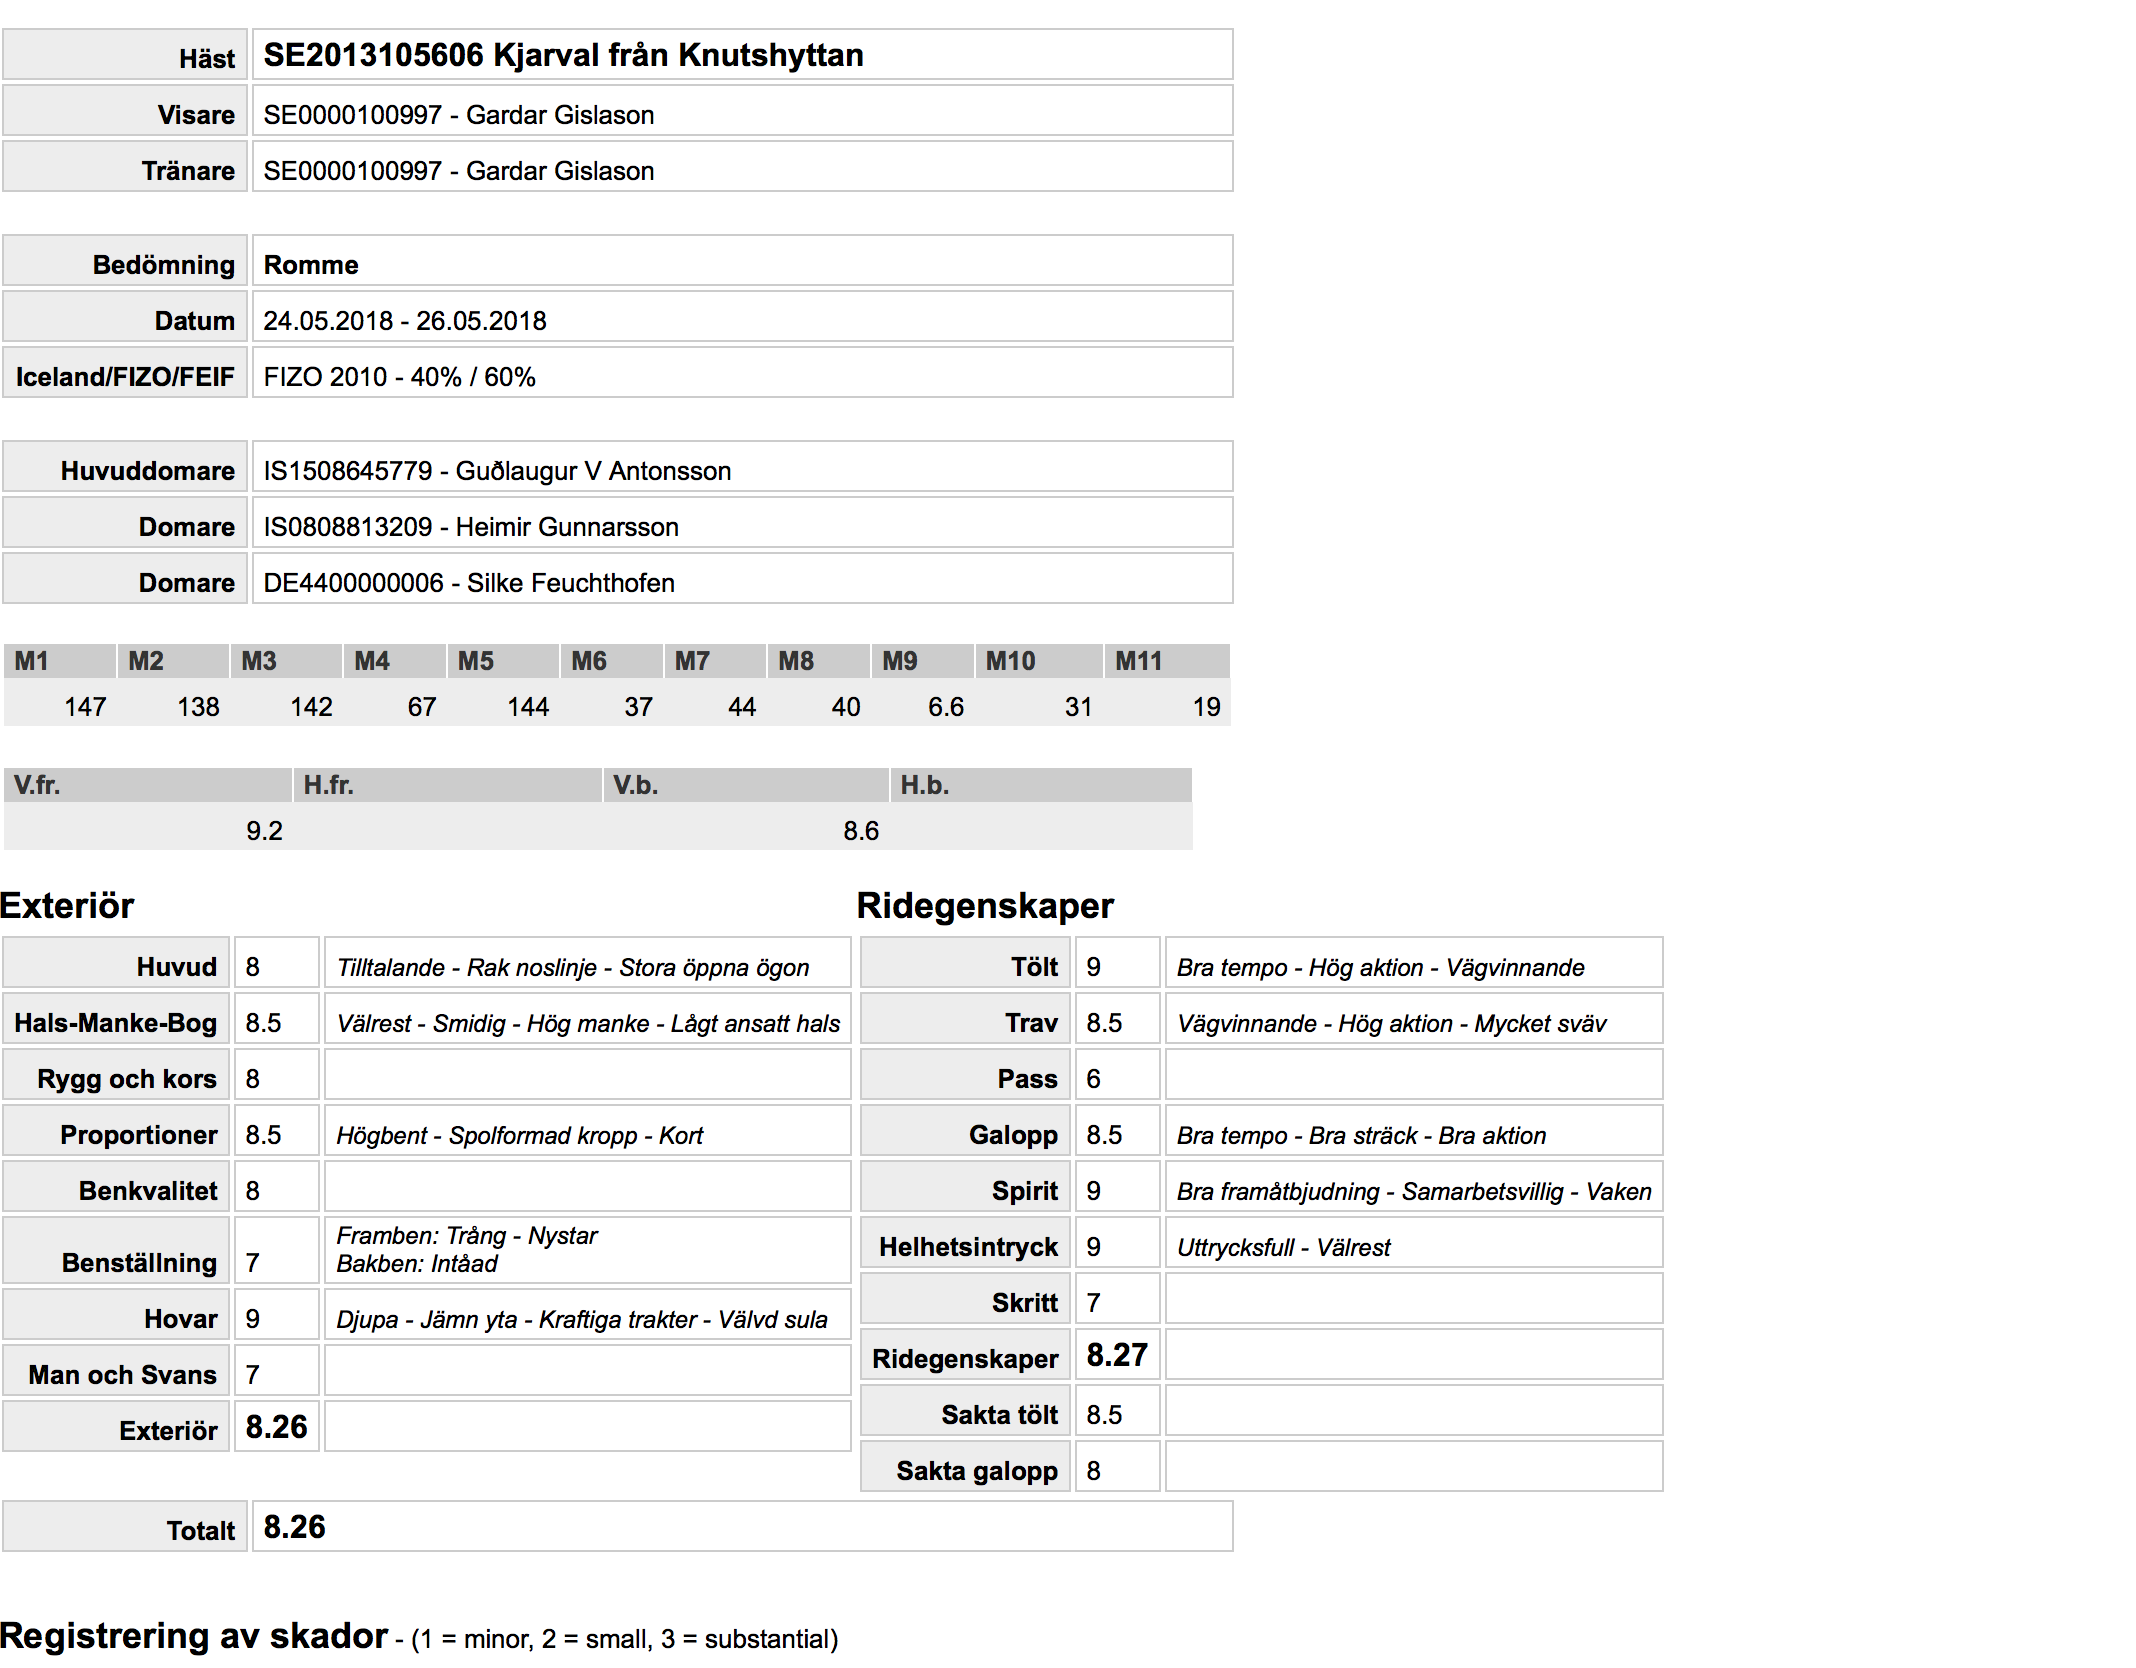Click the Sakta galopp score 8
2136x1668 pixels.
pyautogui.click(x=1094, y=1471)
